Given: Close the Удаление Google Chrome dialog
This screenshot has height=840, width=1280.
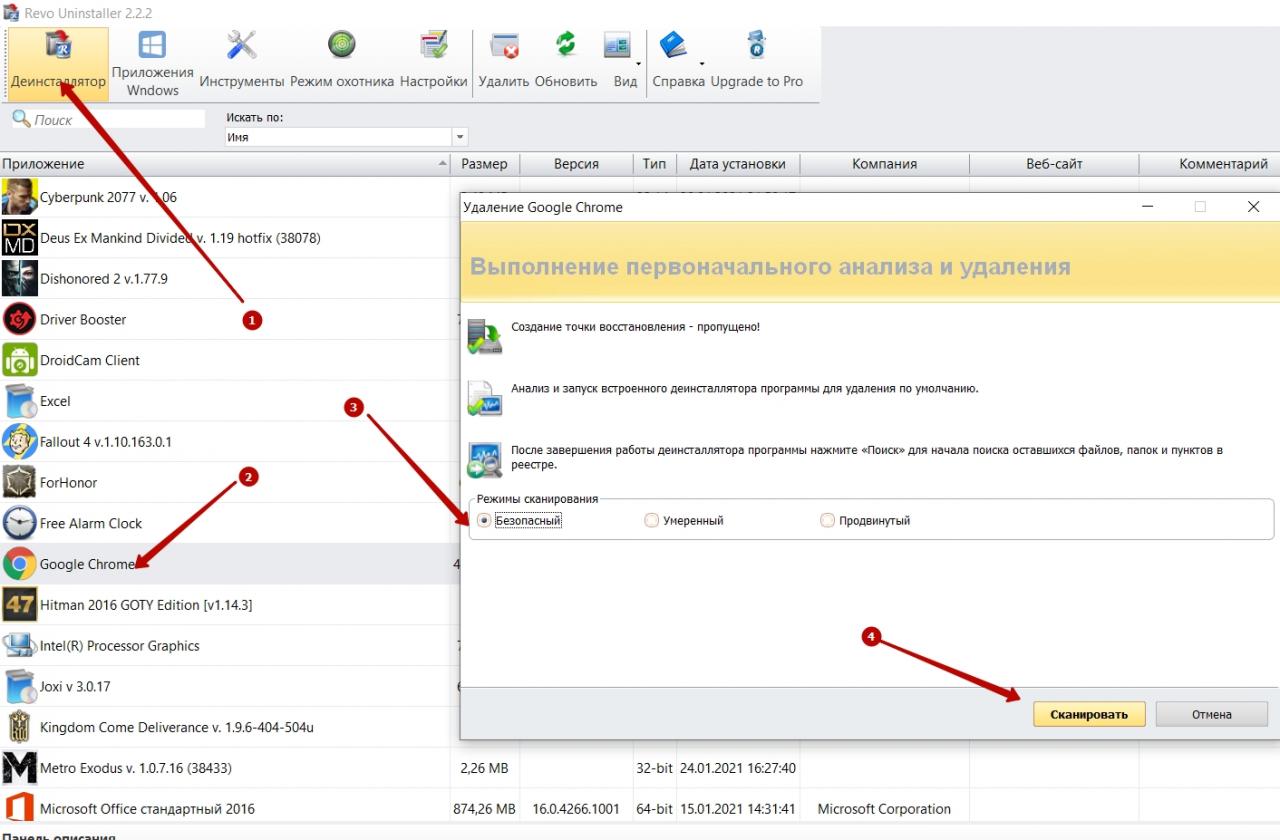Looking at the screenshot, I should (x=1253, y=207).
